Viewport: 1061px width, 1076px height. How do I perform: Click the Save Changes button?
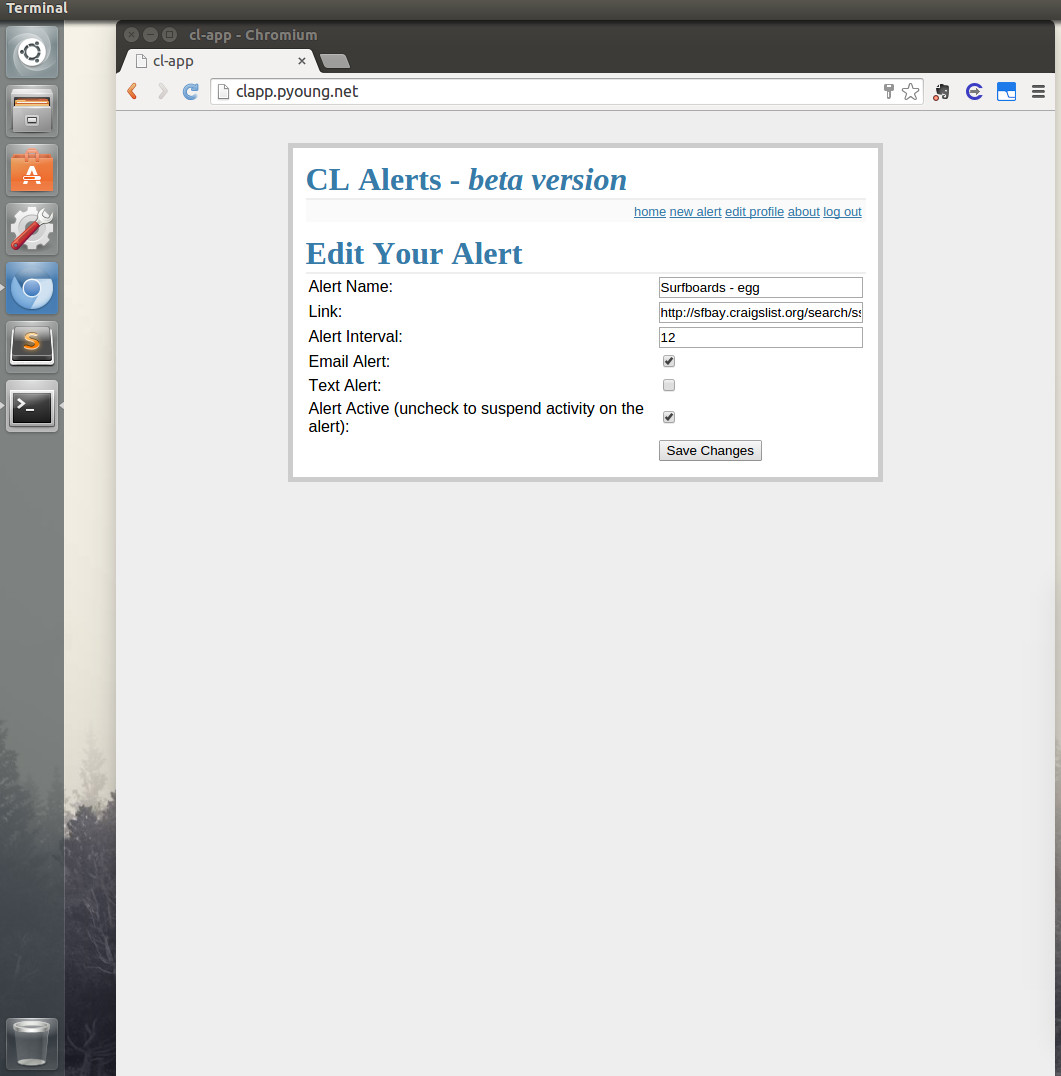[710, 451]
